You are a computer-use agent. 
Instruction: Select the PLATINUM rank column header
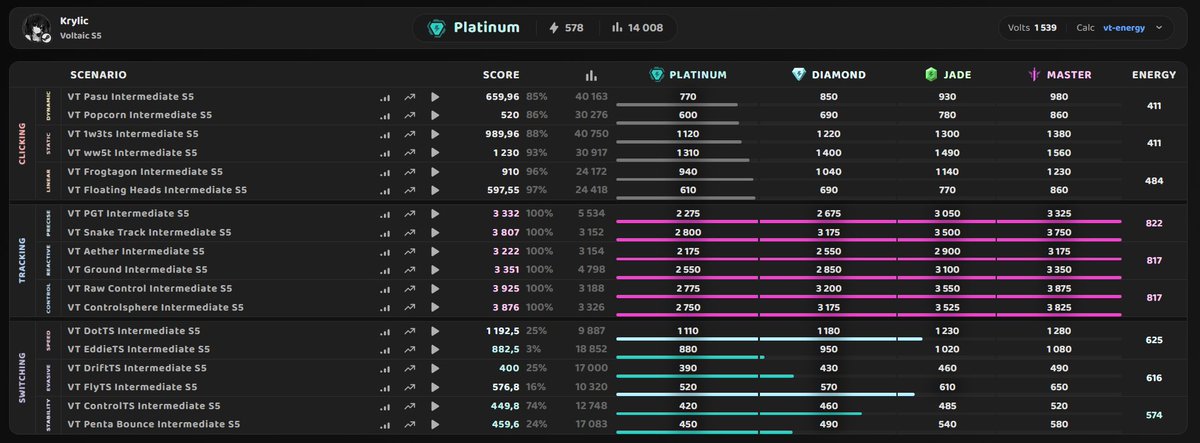click(688, 75)
